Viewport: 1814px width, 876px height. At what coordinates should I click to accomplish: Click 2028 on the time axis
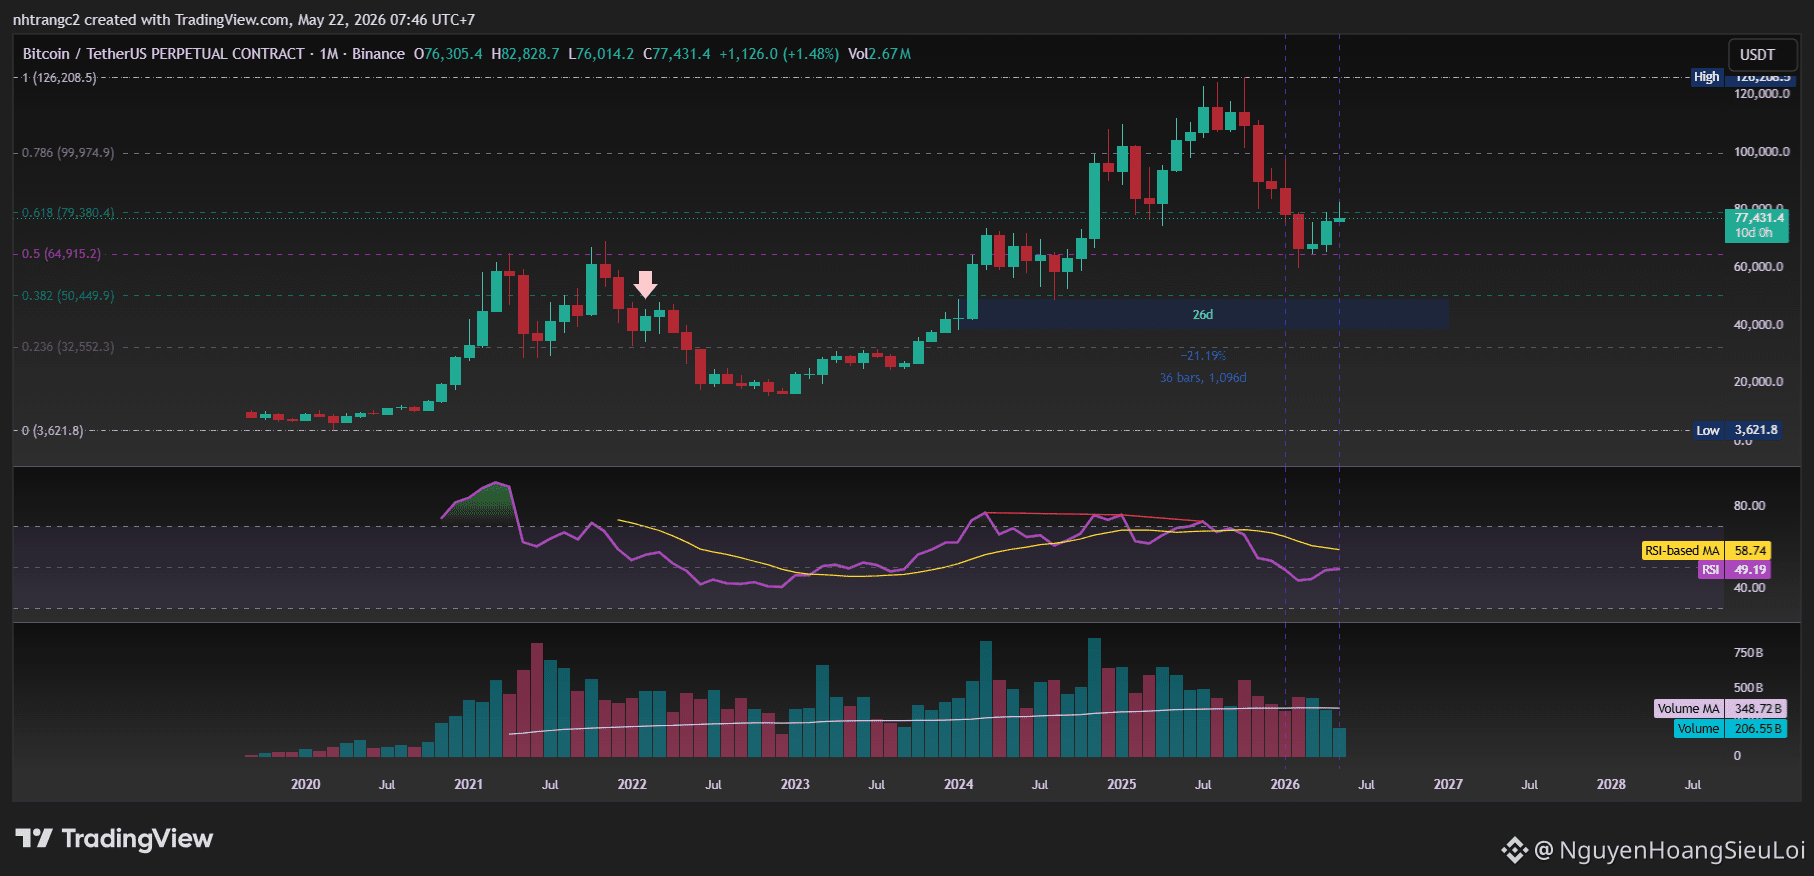(x=1611, y=785)
